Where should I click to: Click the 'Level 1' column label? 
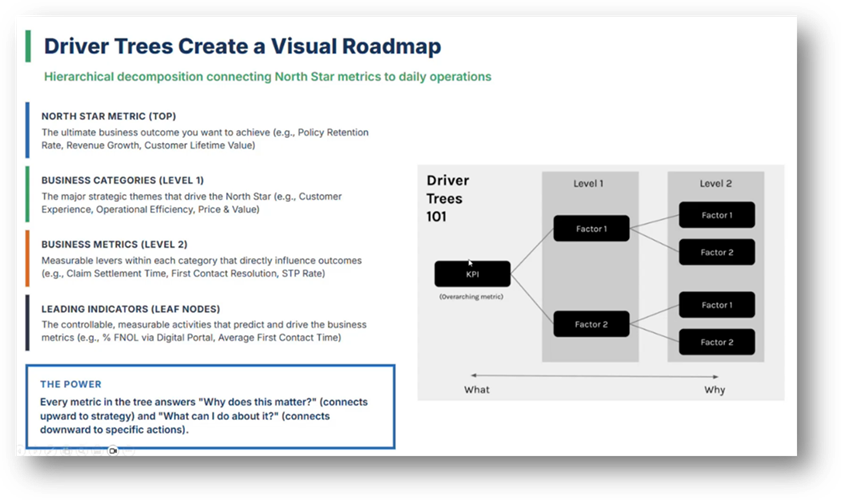[588, 183]
